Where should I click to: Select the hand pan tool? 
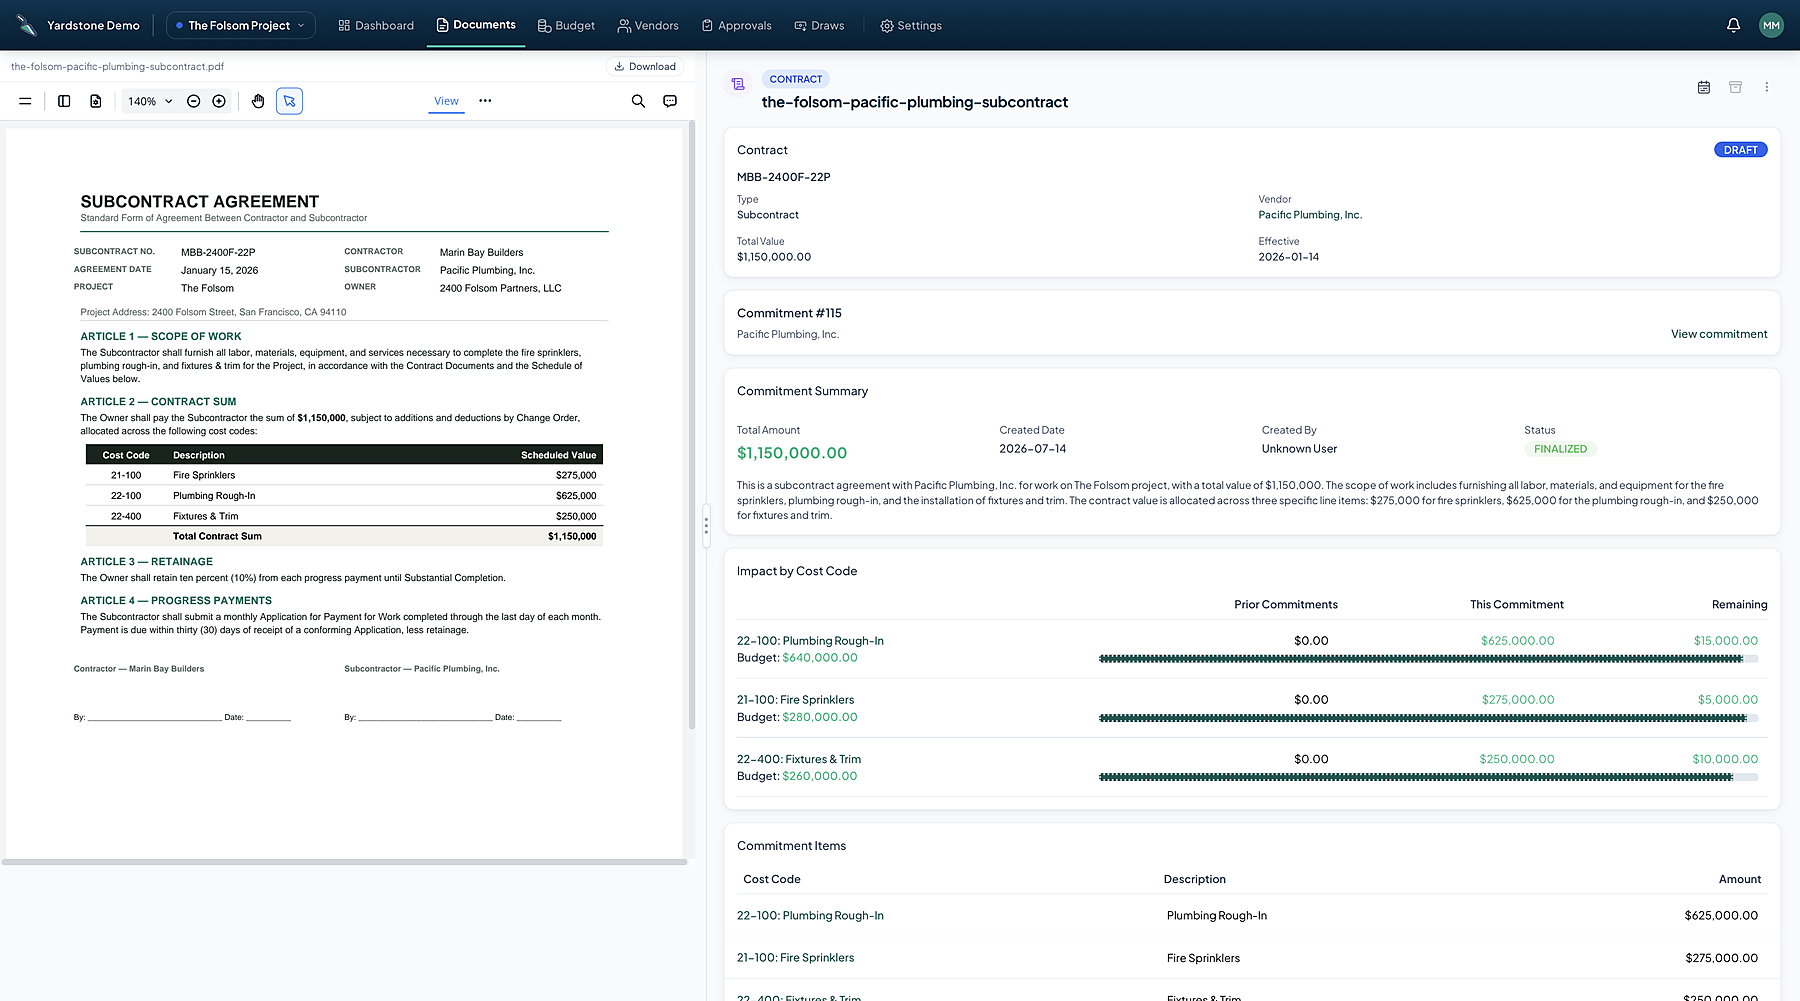click(x=258, y=101)
